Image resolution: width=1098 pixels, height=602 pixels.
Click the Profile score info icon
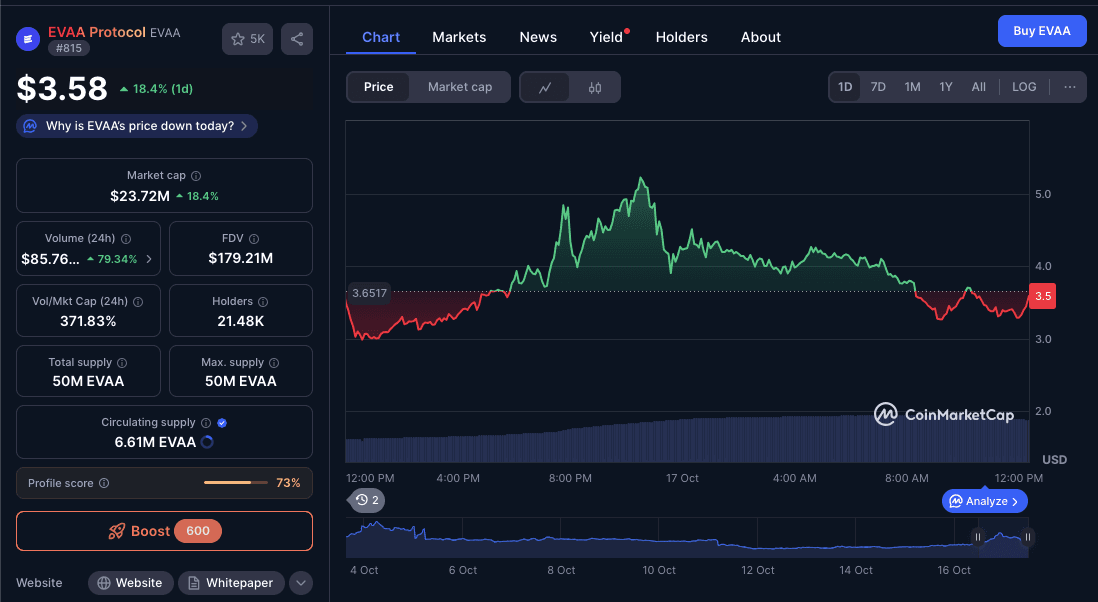click(104, 483)
